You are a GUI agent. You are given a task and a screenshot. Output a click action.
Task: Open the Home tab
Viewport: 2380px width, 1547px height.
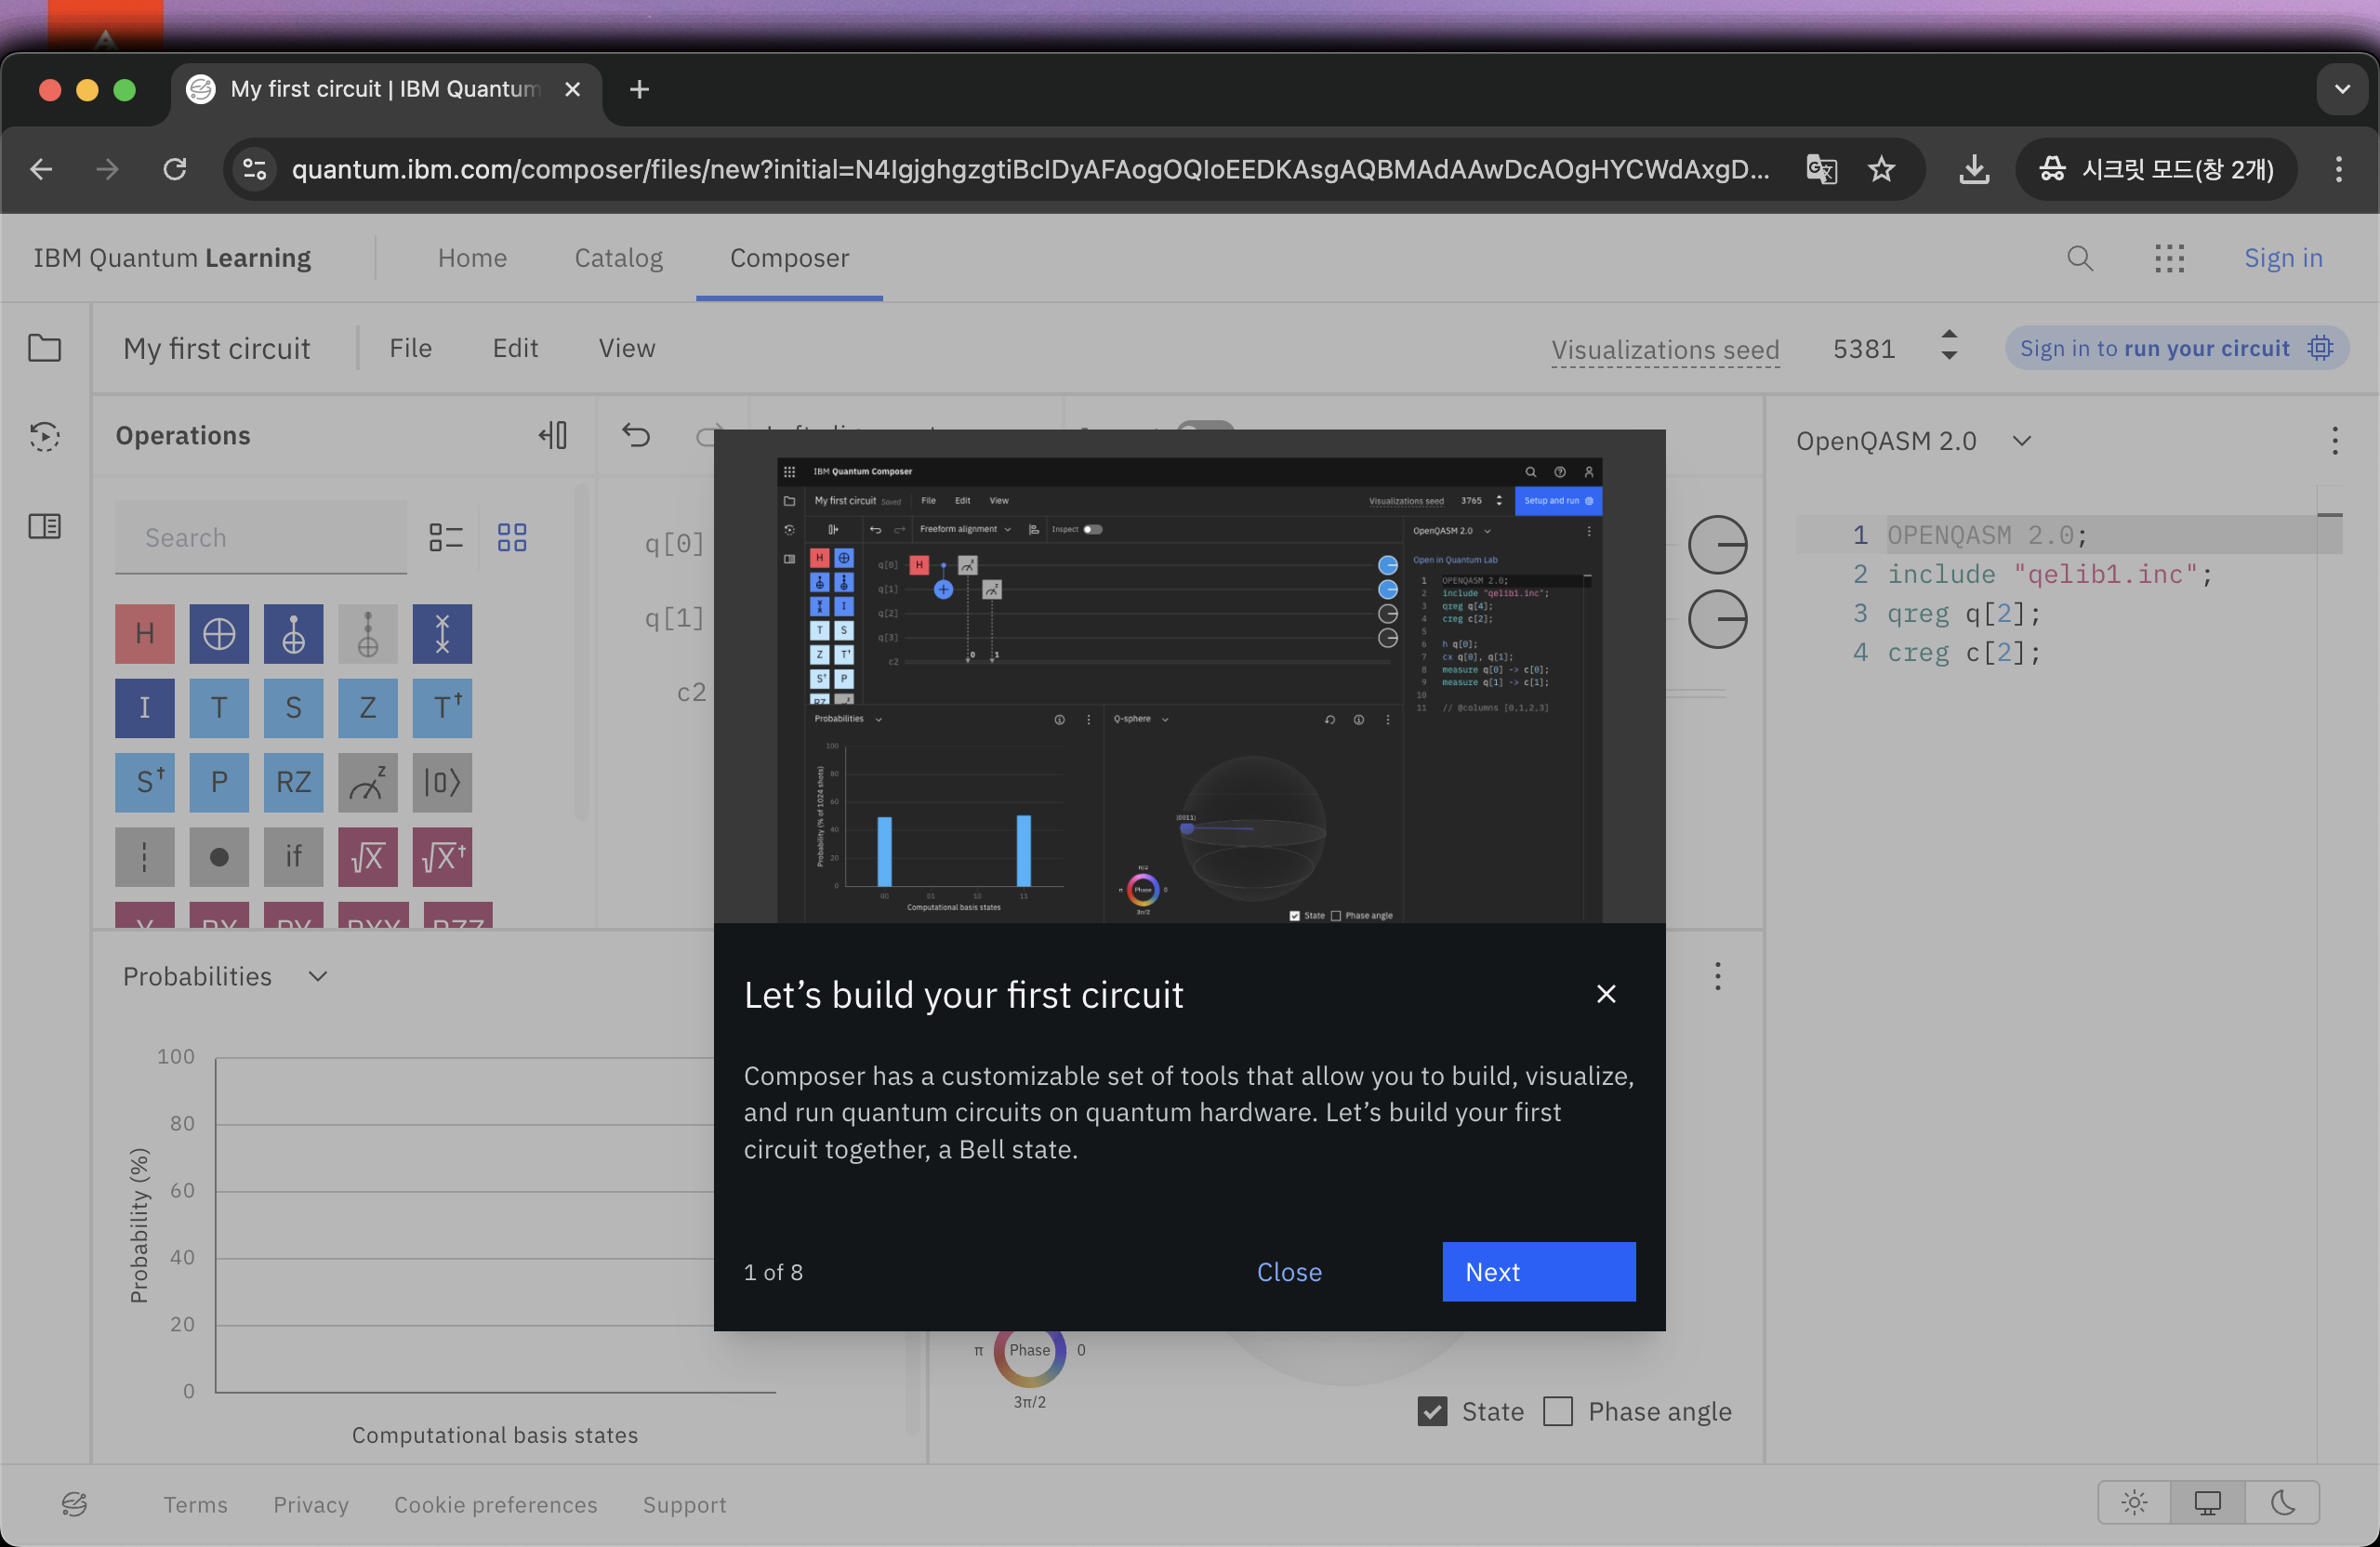472,258
